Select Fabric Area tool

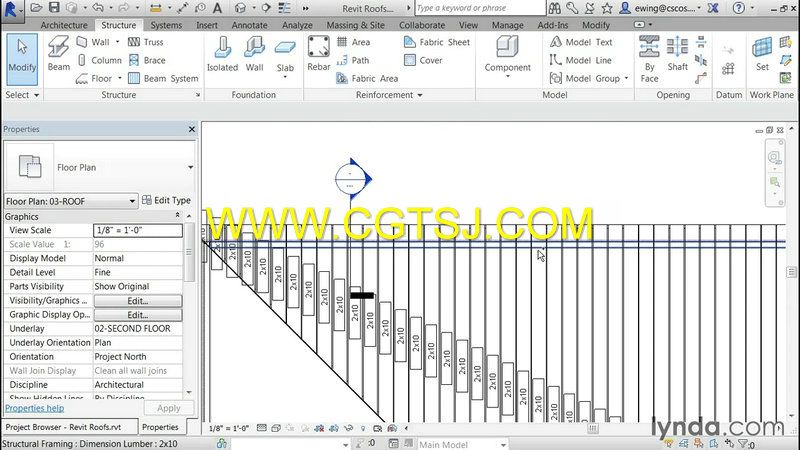point(367,79)
